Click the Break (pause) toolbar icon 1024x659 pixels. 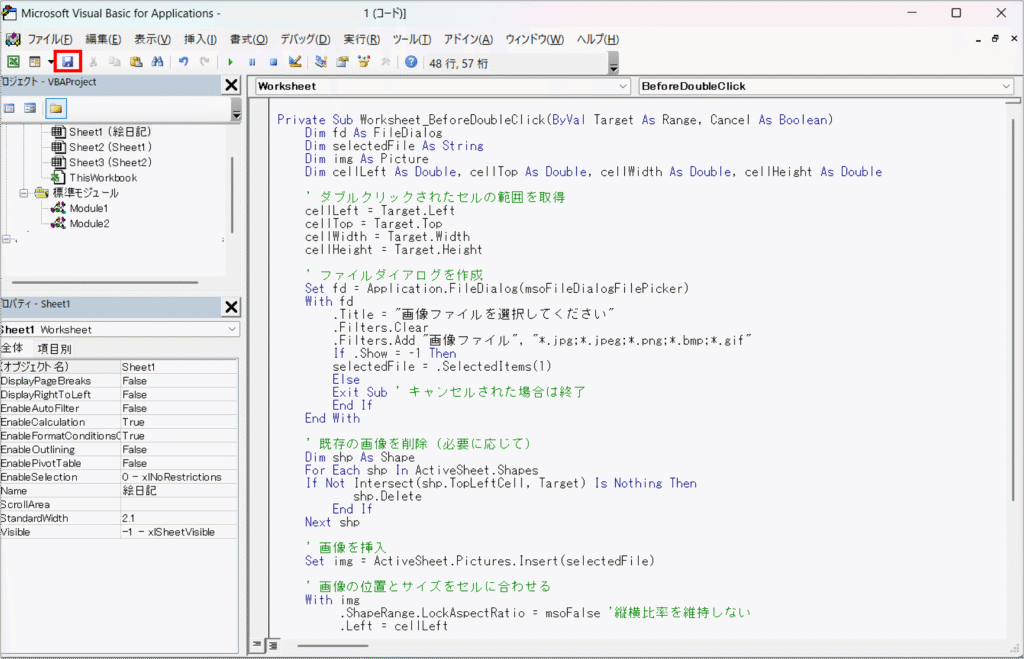point(252,62)
